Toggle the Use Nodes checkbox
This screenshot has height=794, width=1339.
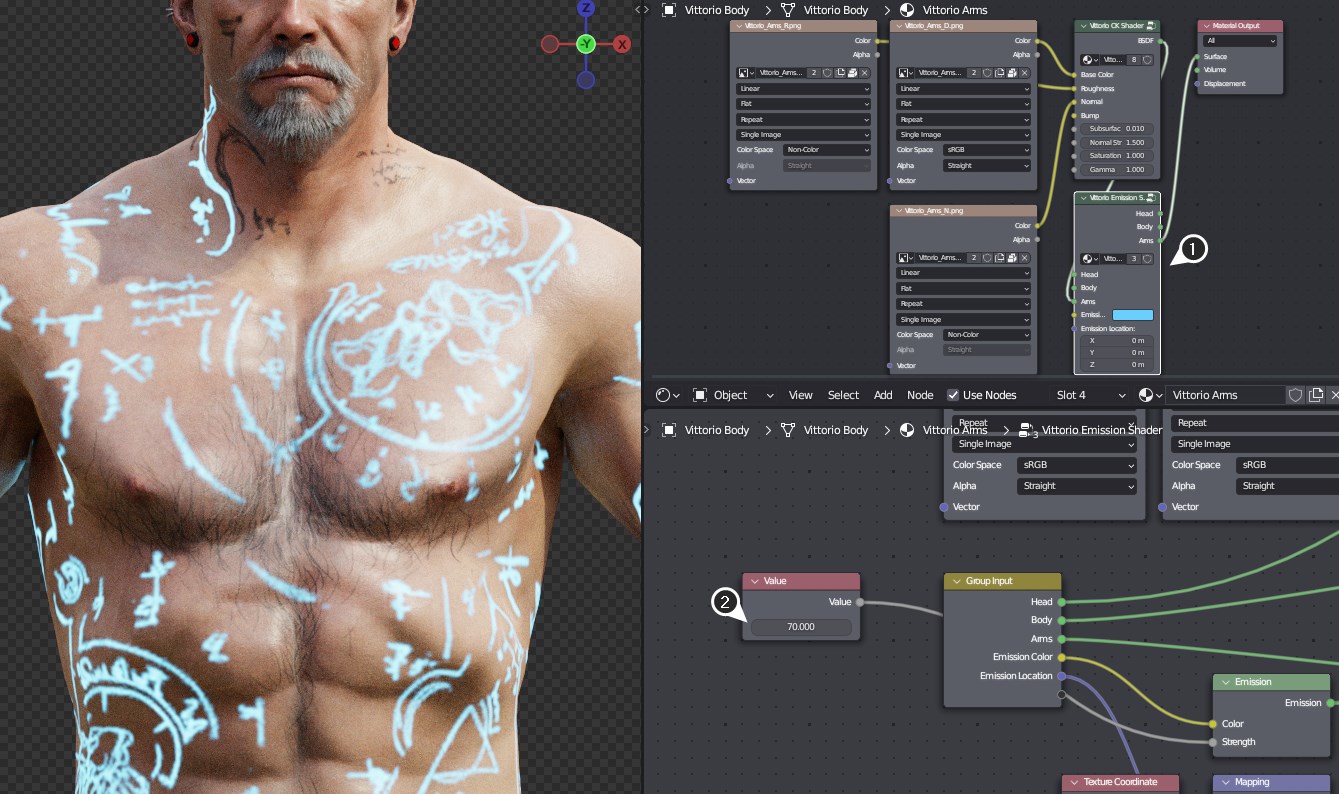(x=953, y=395)
